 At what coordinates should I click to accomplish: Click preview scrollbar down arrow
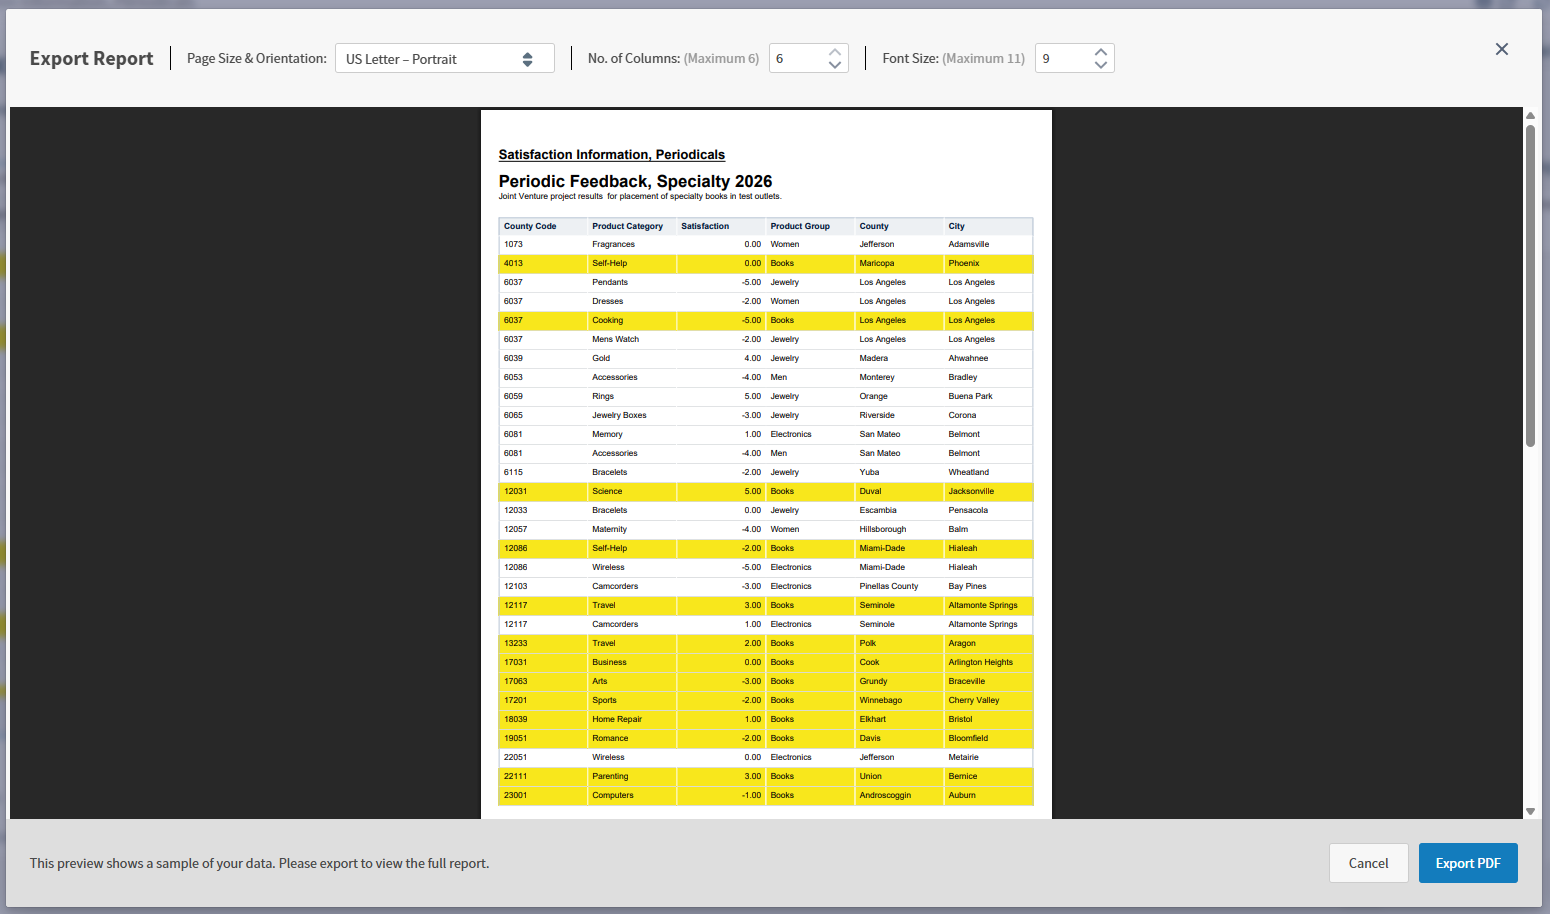coord(1530,812)
